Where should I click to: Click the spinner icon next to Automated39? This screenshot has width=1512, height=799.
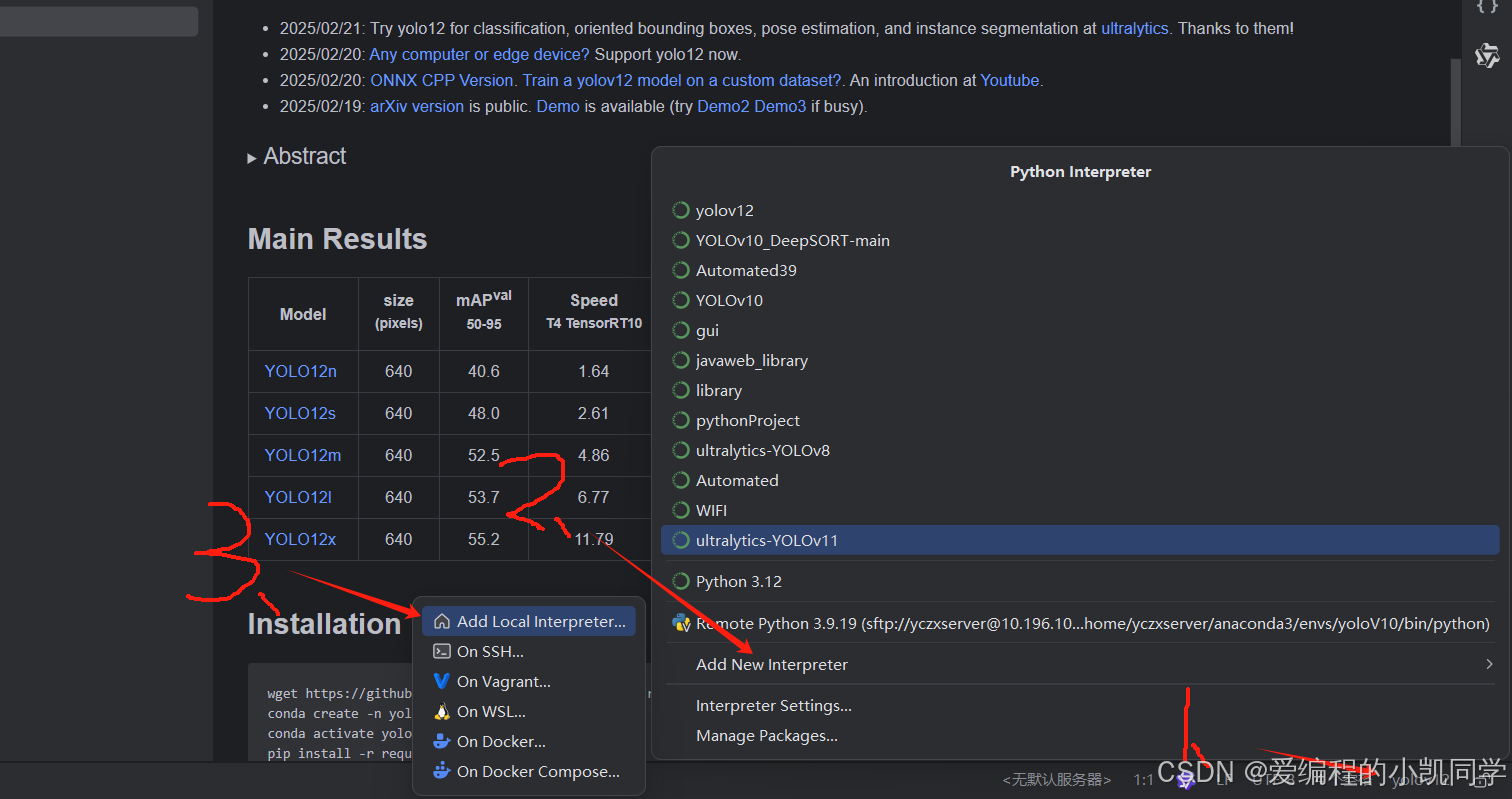(x=681, y=270)
